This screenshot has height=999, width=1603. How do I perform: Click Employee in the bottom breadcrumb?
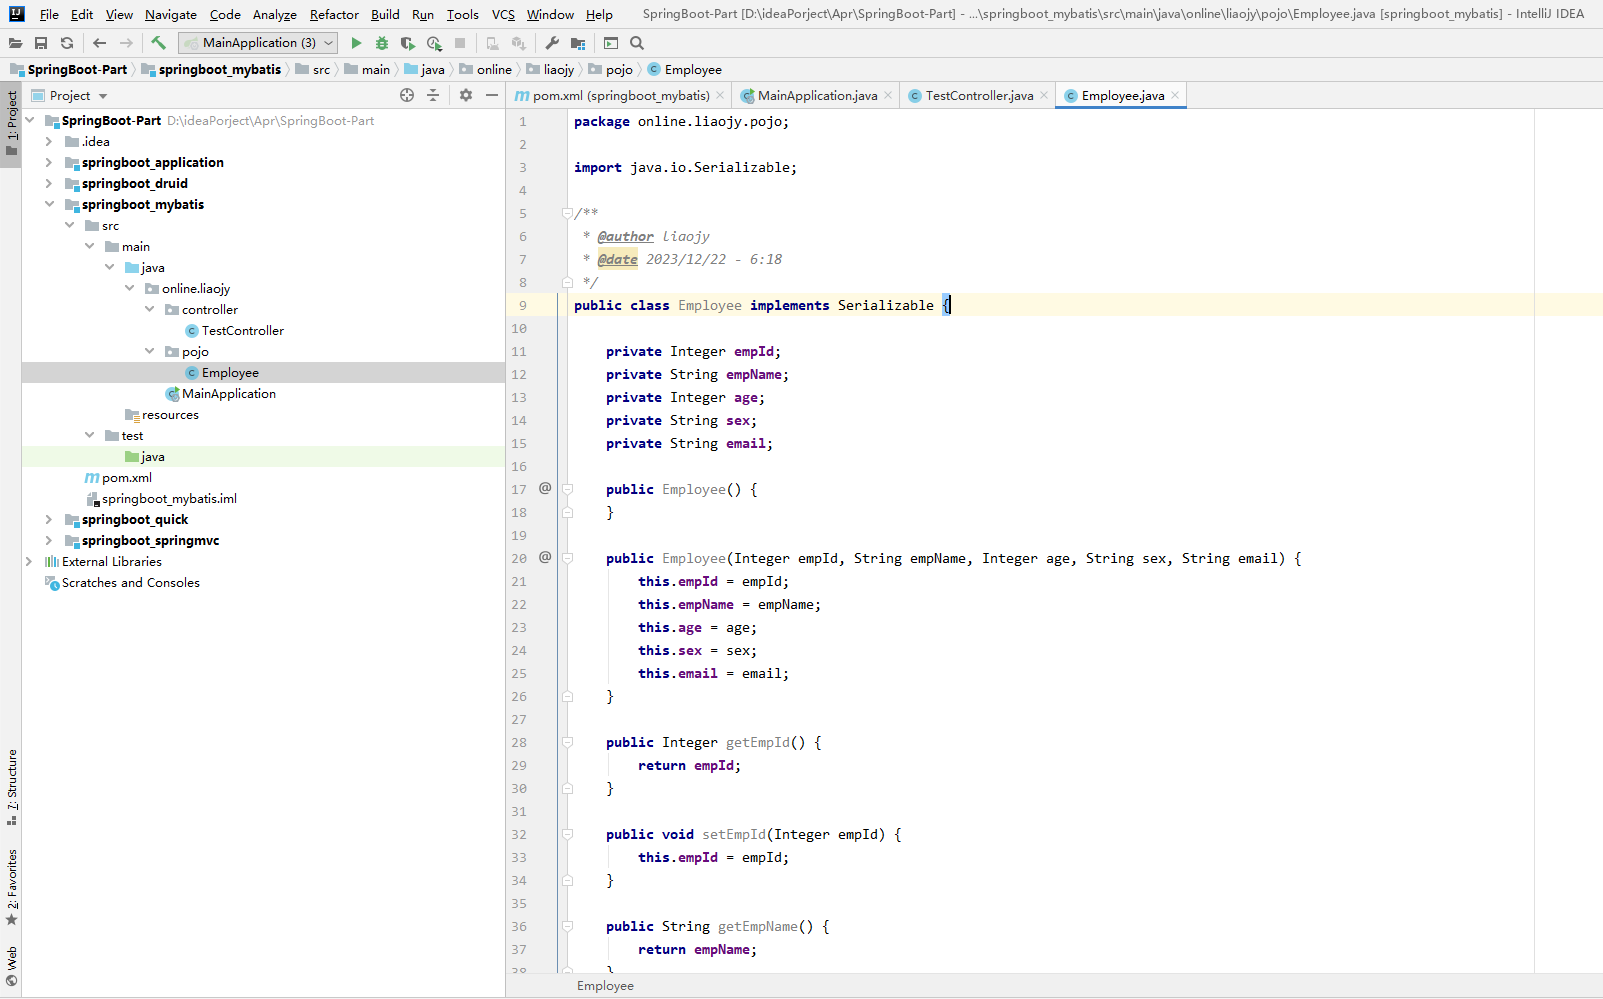(x=605, y=985)
